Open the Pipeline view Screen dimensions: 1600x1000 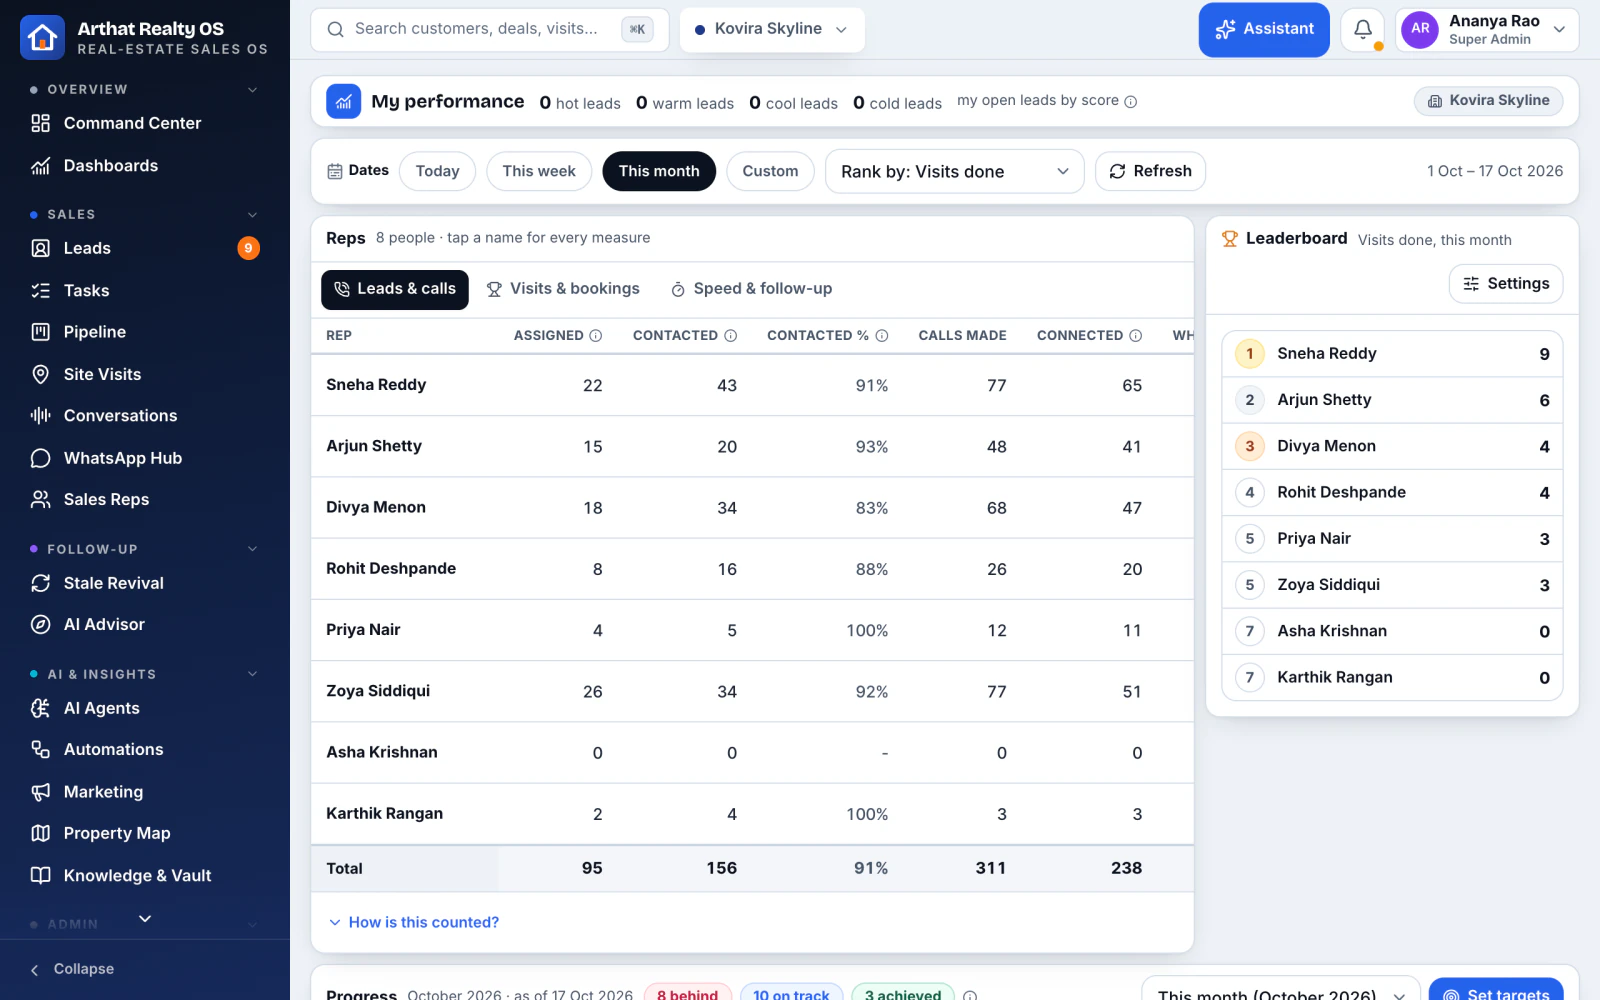pyautogui.click(x=145, y=332)
